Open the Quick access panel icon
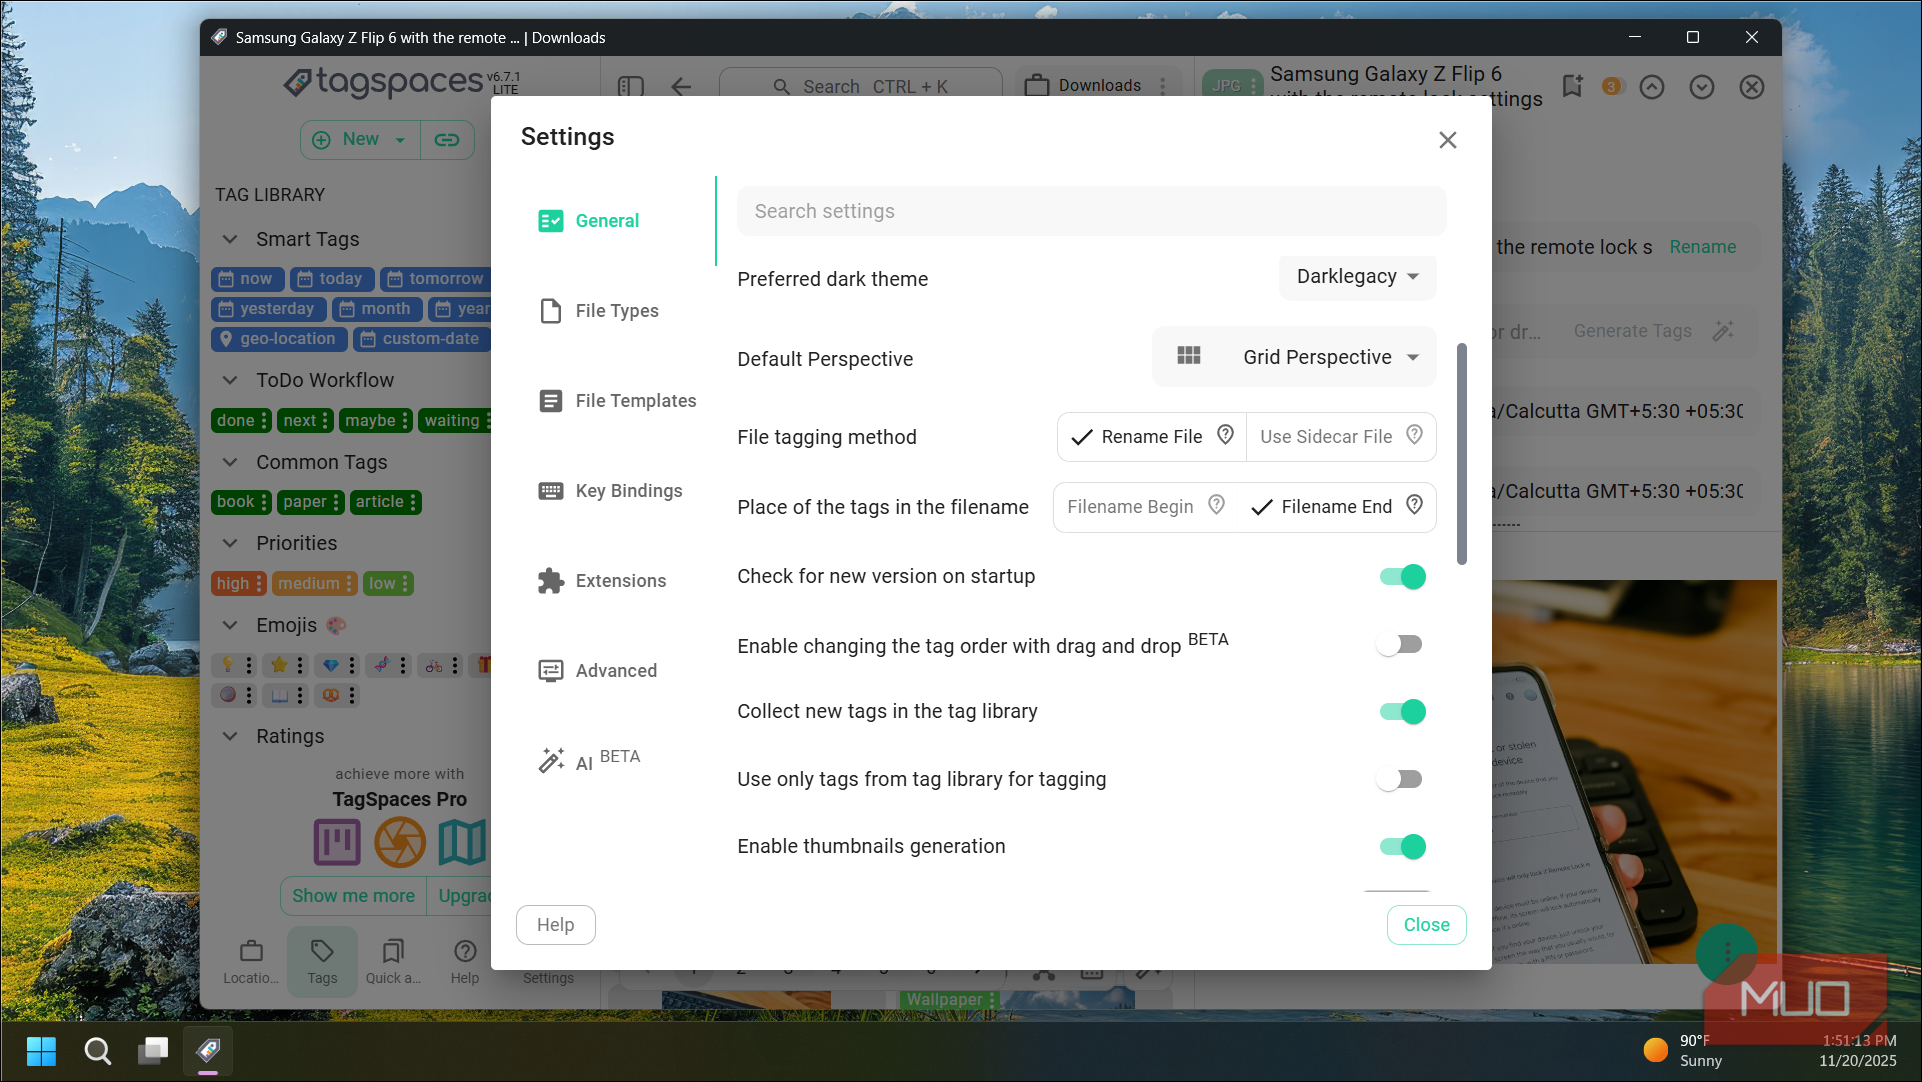The image size is (1922, 1082). click(x=393, y=961)
